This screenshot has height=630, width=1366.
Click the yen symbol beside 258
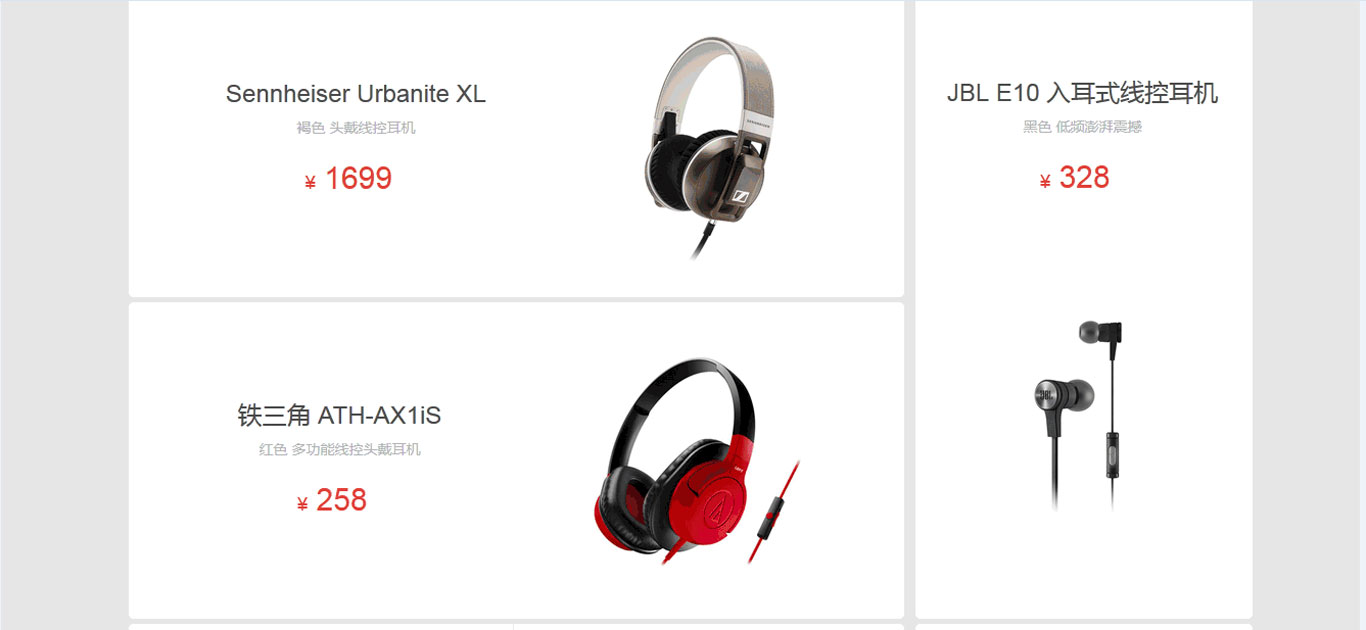[302, 504]
